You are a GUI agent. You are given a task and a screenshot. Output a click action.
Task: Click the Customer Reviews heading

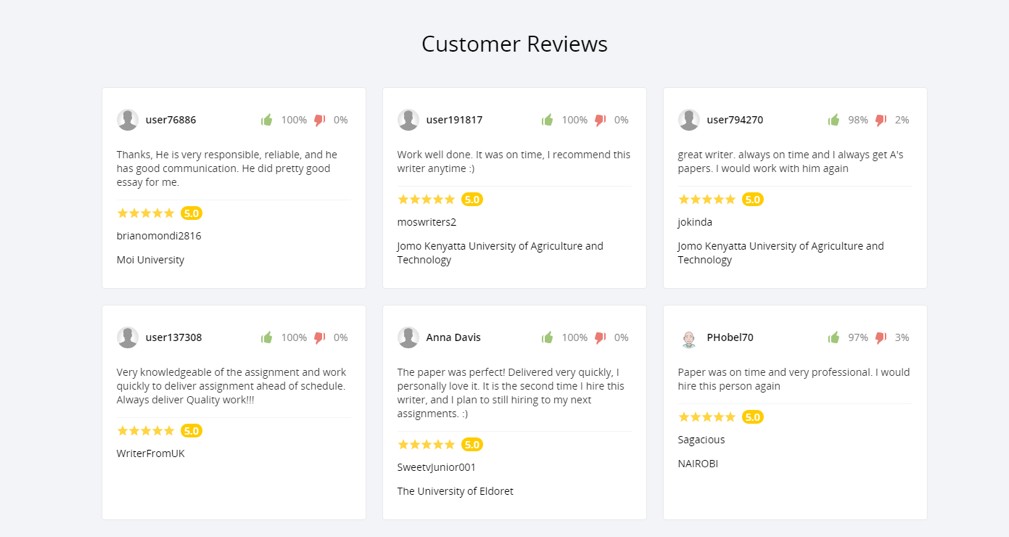pos(515,44)
